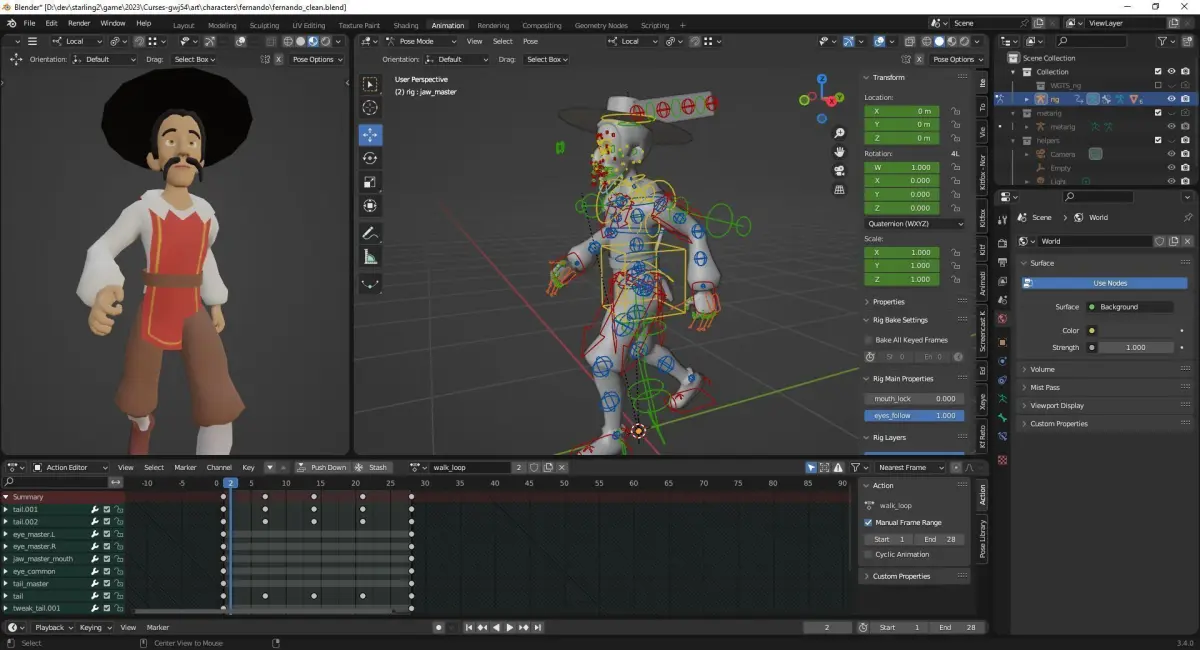Open the Playback popover
This screenshot has height=650, width=1200.
pos(52,627)
